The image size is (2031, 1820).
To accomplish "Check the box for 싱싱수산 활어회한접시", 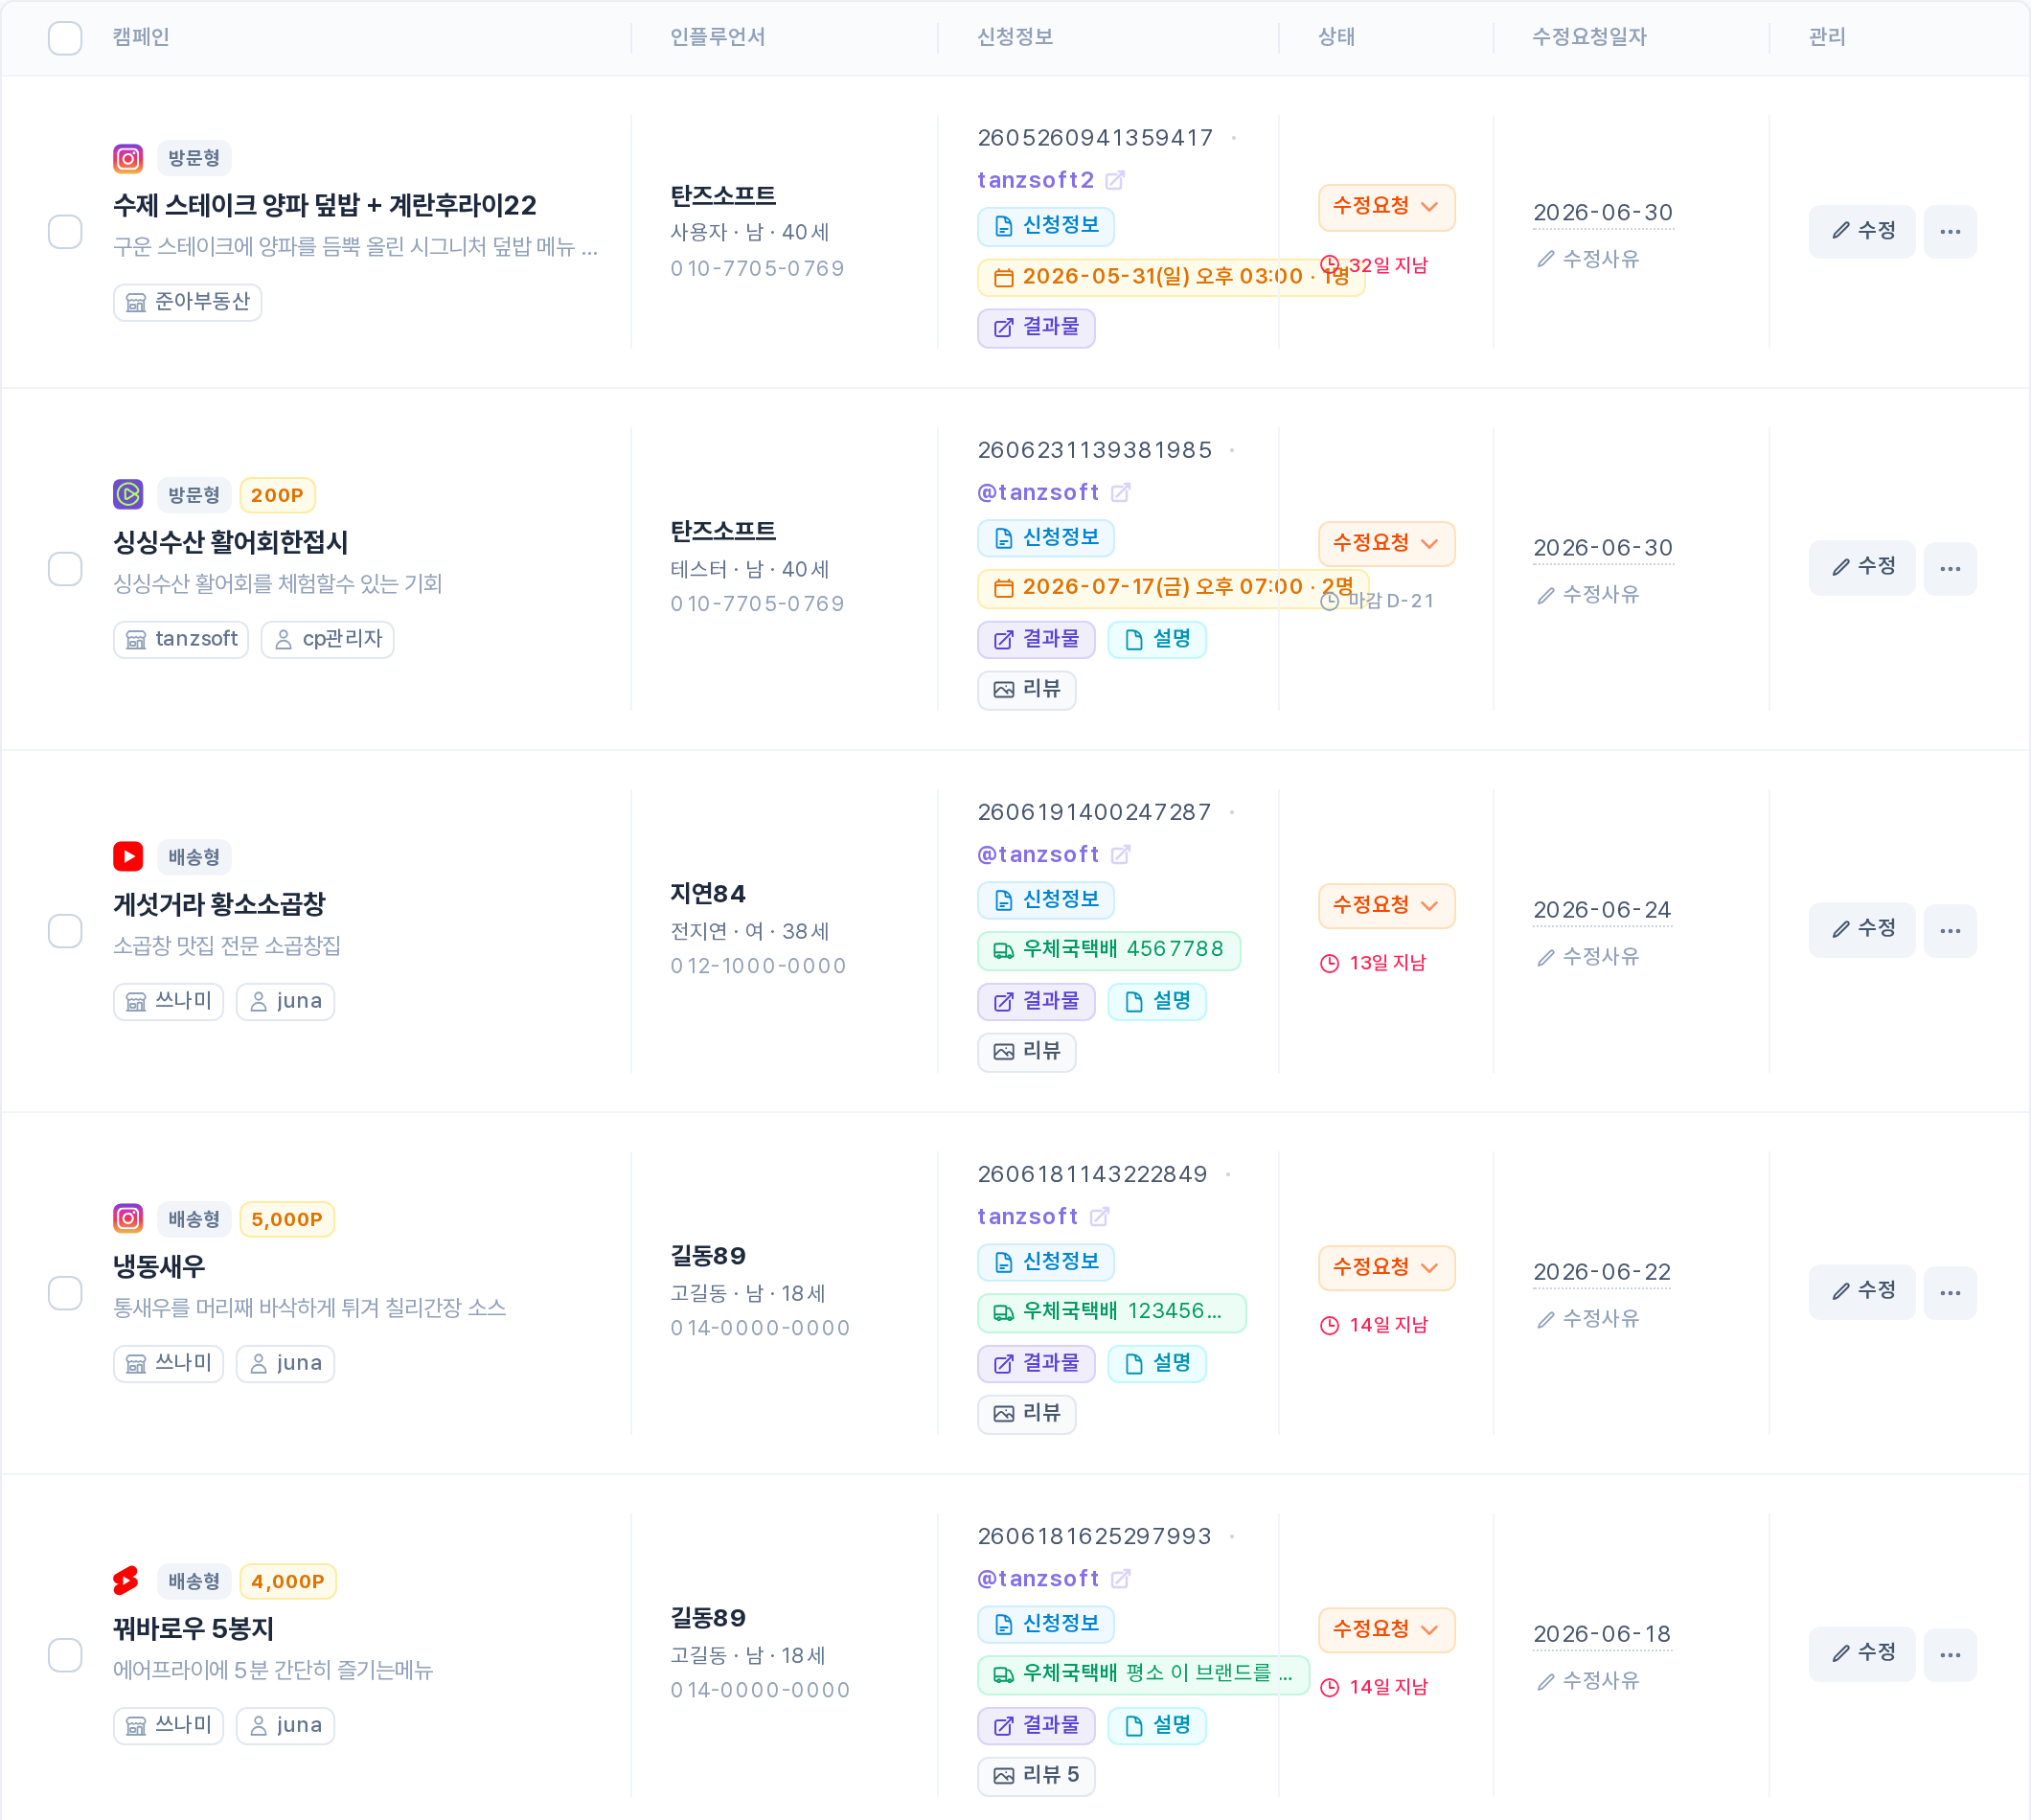I will pos(65,568).
